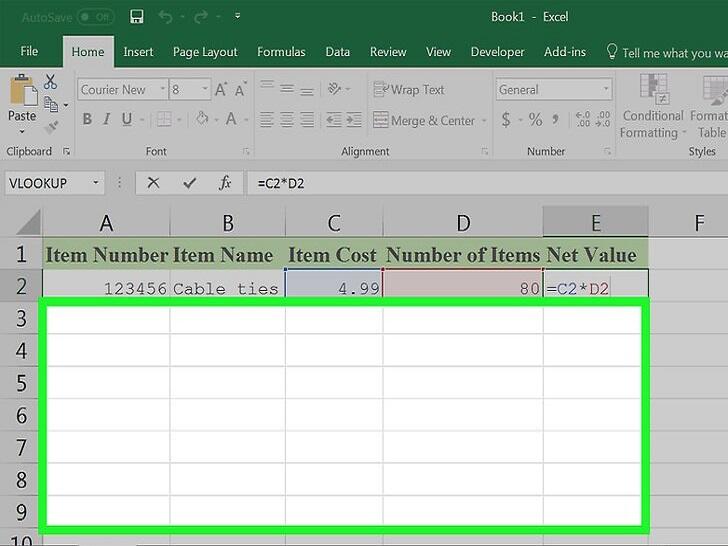The width and height of the screenshot is (728, 546).
Task: Confirm formula with checkmark icon
Action: (x=189, y=183)
